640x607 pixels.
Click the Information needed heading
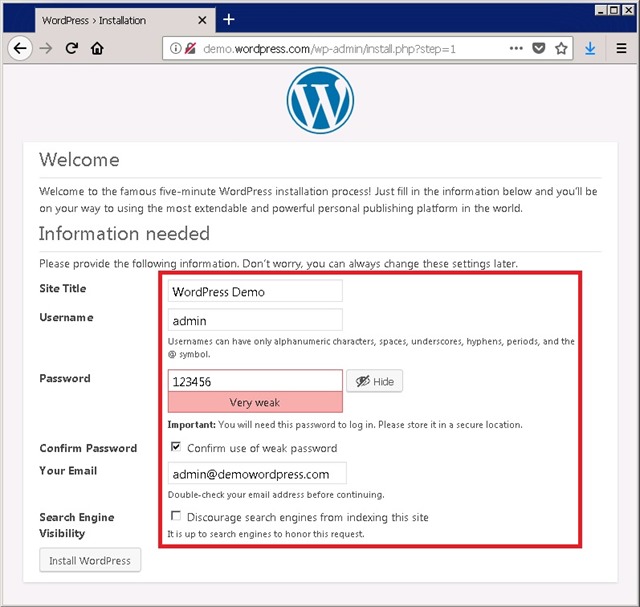coord(124,233)
